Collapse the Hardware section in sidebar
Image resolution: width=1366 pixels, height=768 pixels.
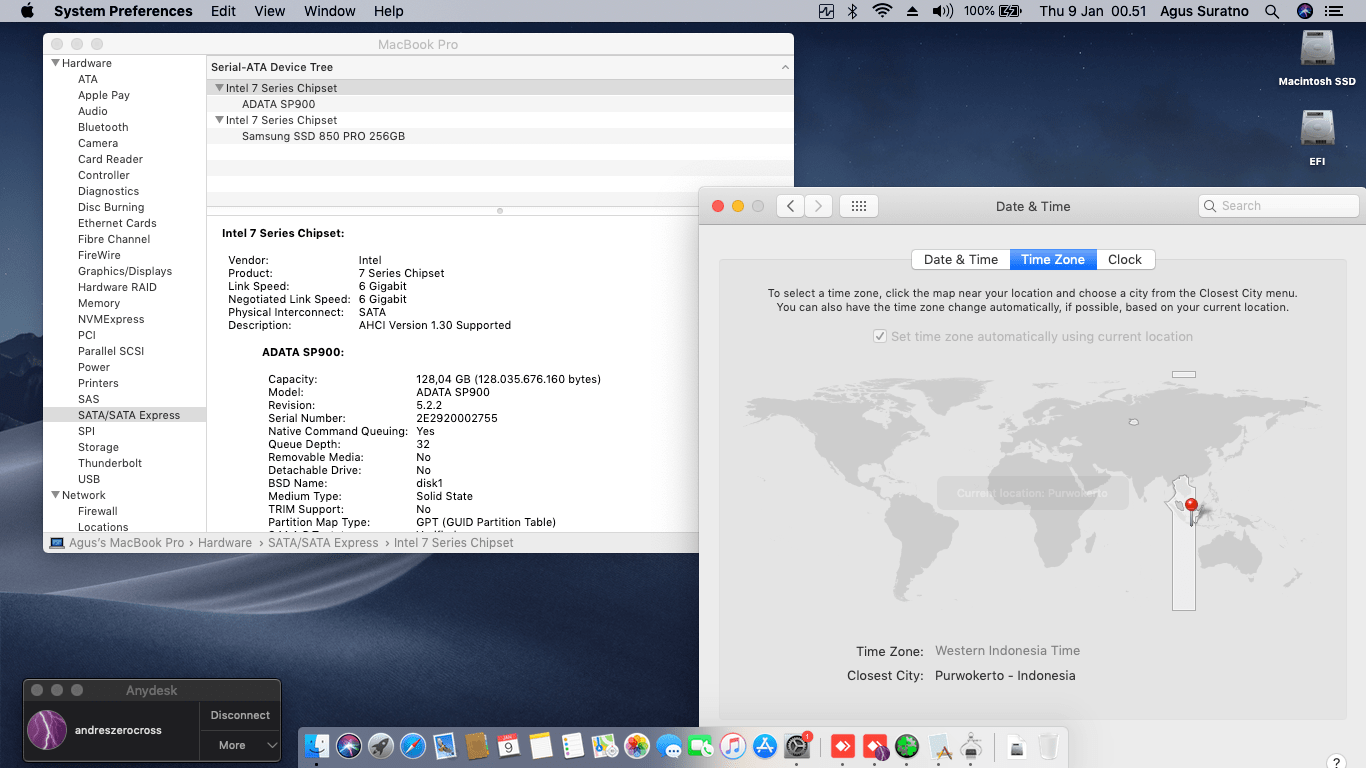click(56, 63)
